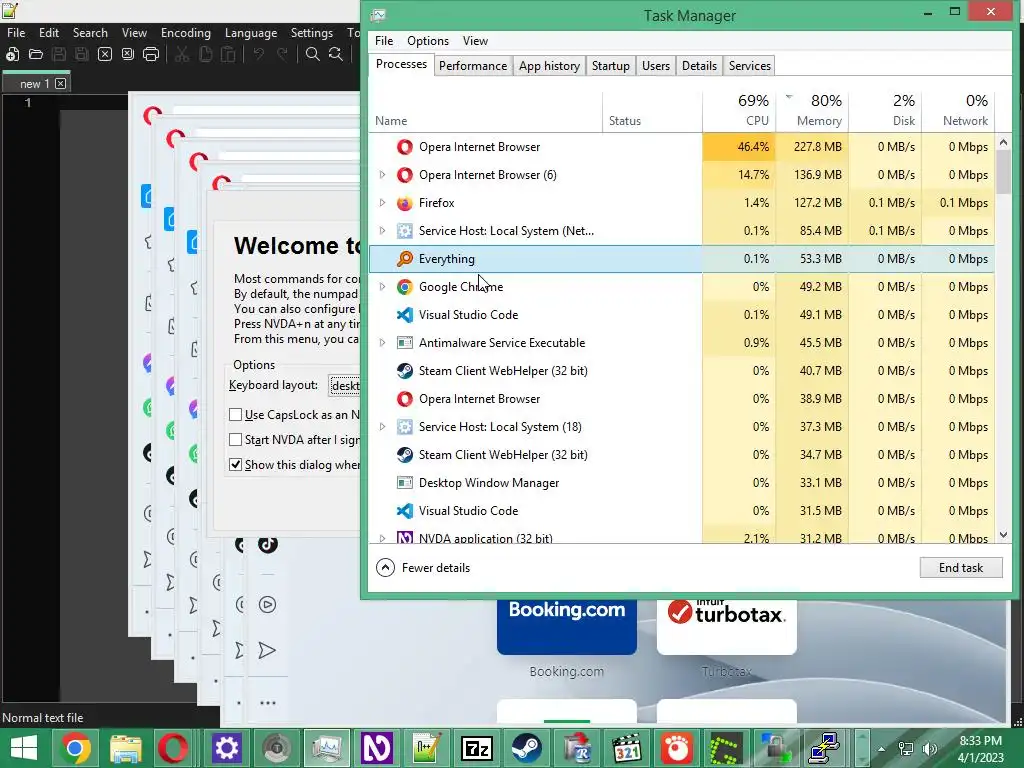Open File Explorer from the taskbar
Viewport: 1024px width, 768px height.
[x=125, y=748]
